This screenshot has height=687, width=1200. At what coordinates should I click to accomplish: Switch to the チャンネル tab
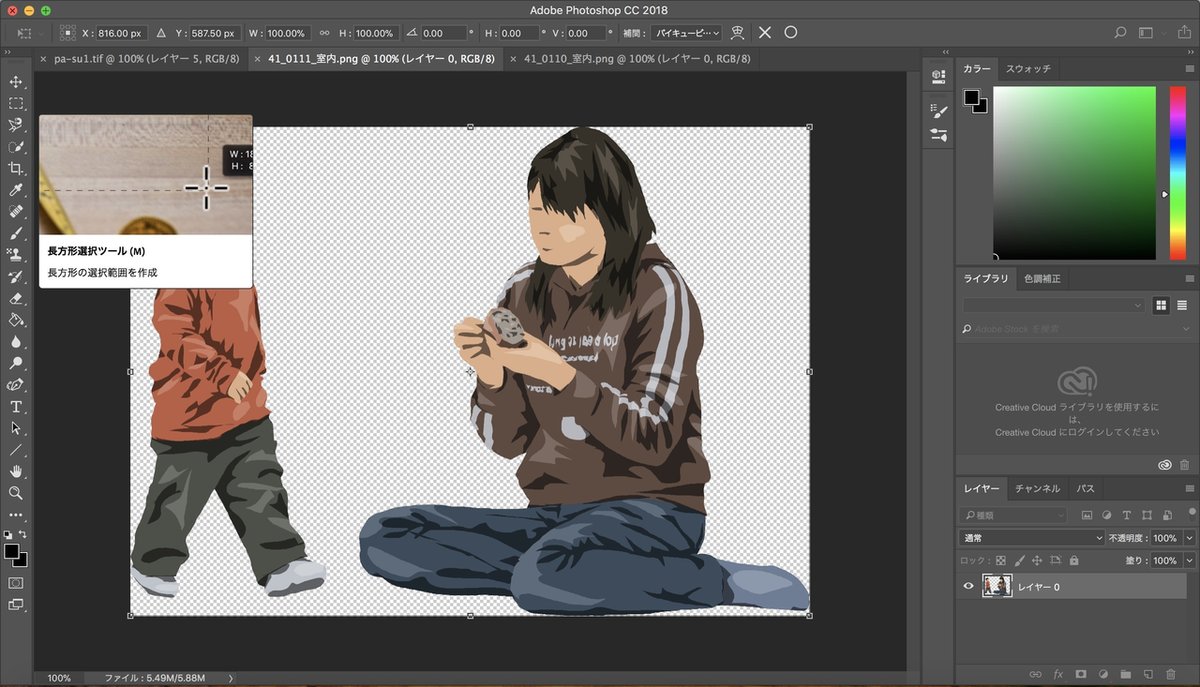click(1037, 489)
